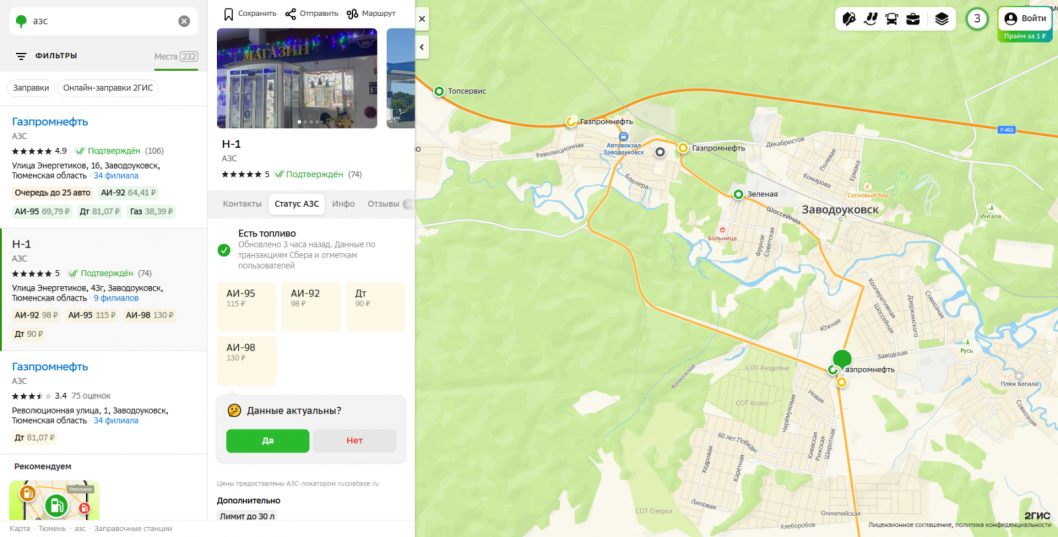Open 34 филиала link under Улица Энергетиков 16
Screen dimensions: 1058x537
(x=116, y=175)
